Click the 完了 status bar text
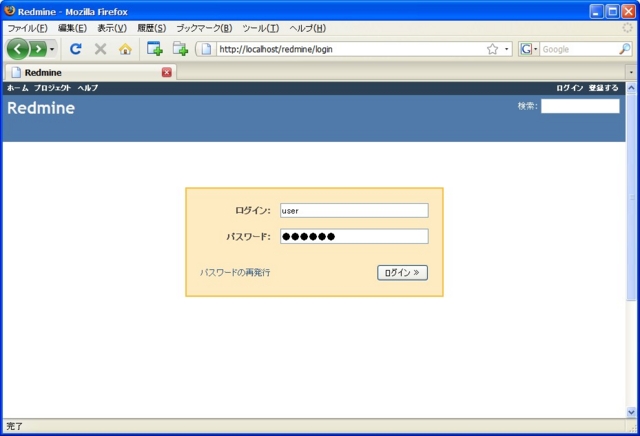The image size is (640, 436). point(15,426)
